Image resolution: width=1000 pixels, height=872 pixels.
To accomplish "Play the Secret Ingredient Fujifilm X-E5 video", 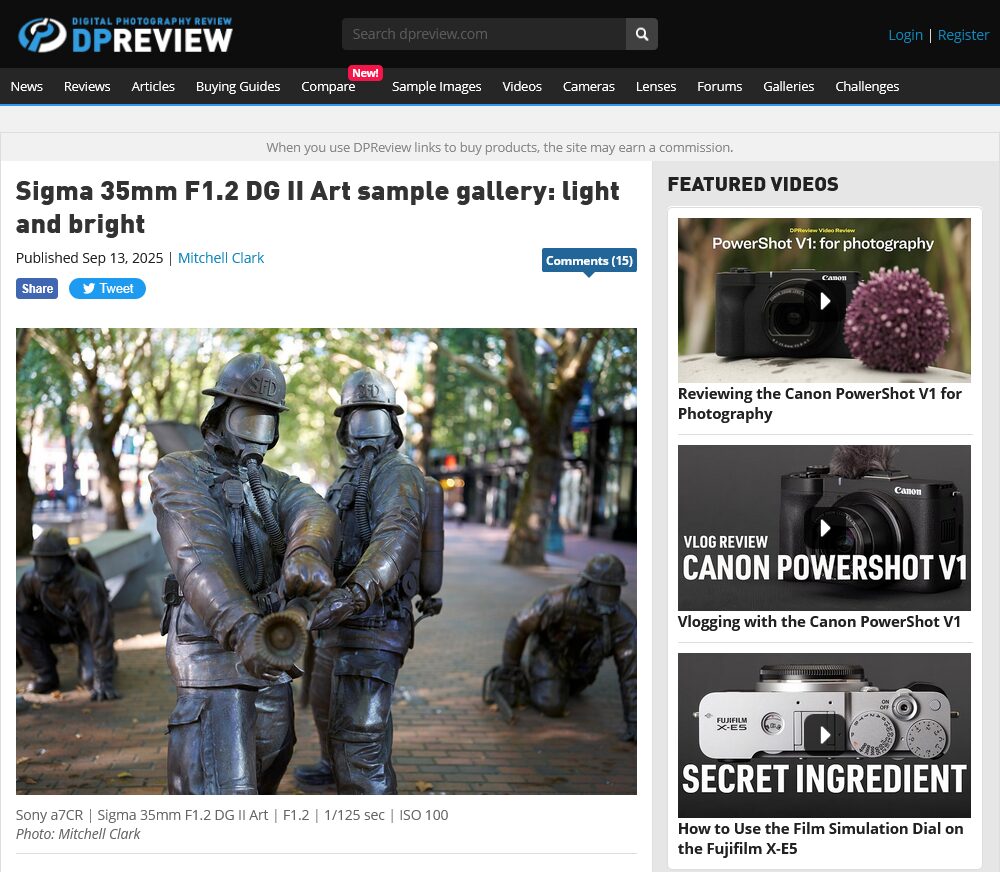I will tap(824, 735).
